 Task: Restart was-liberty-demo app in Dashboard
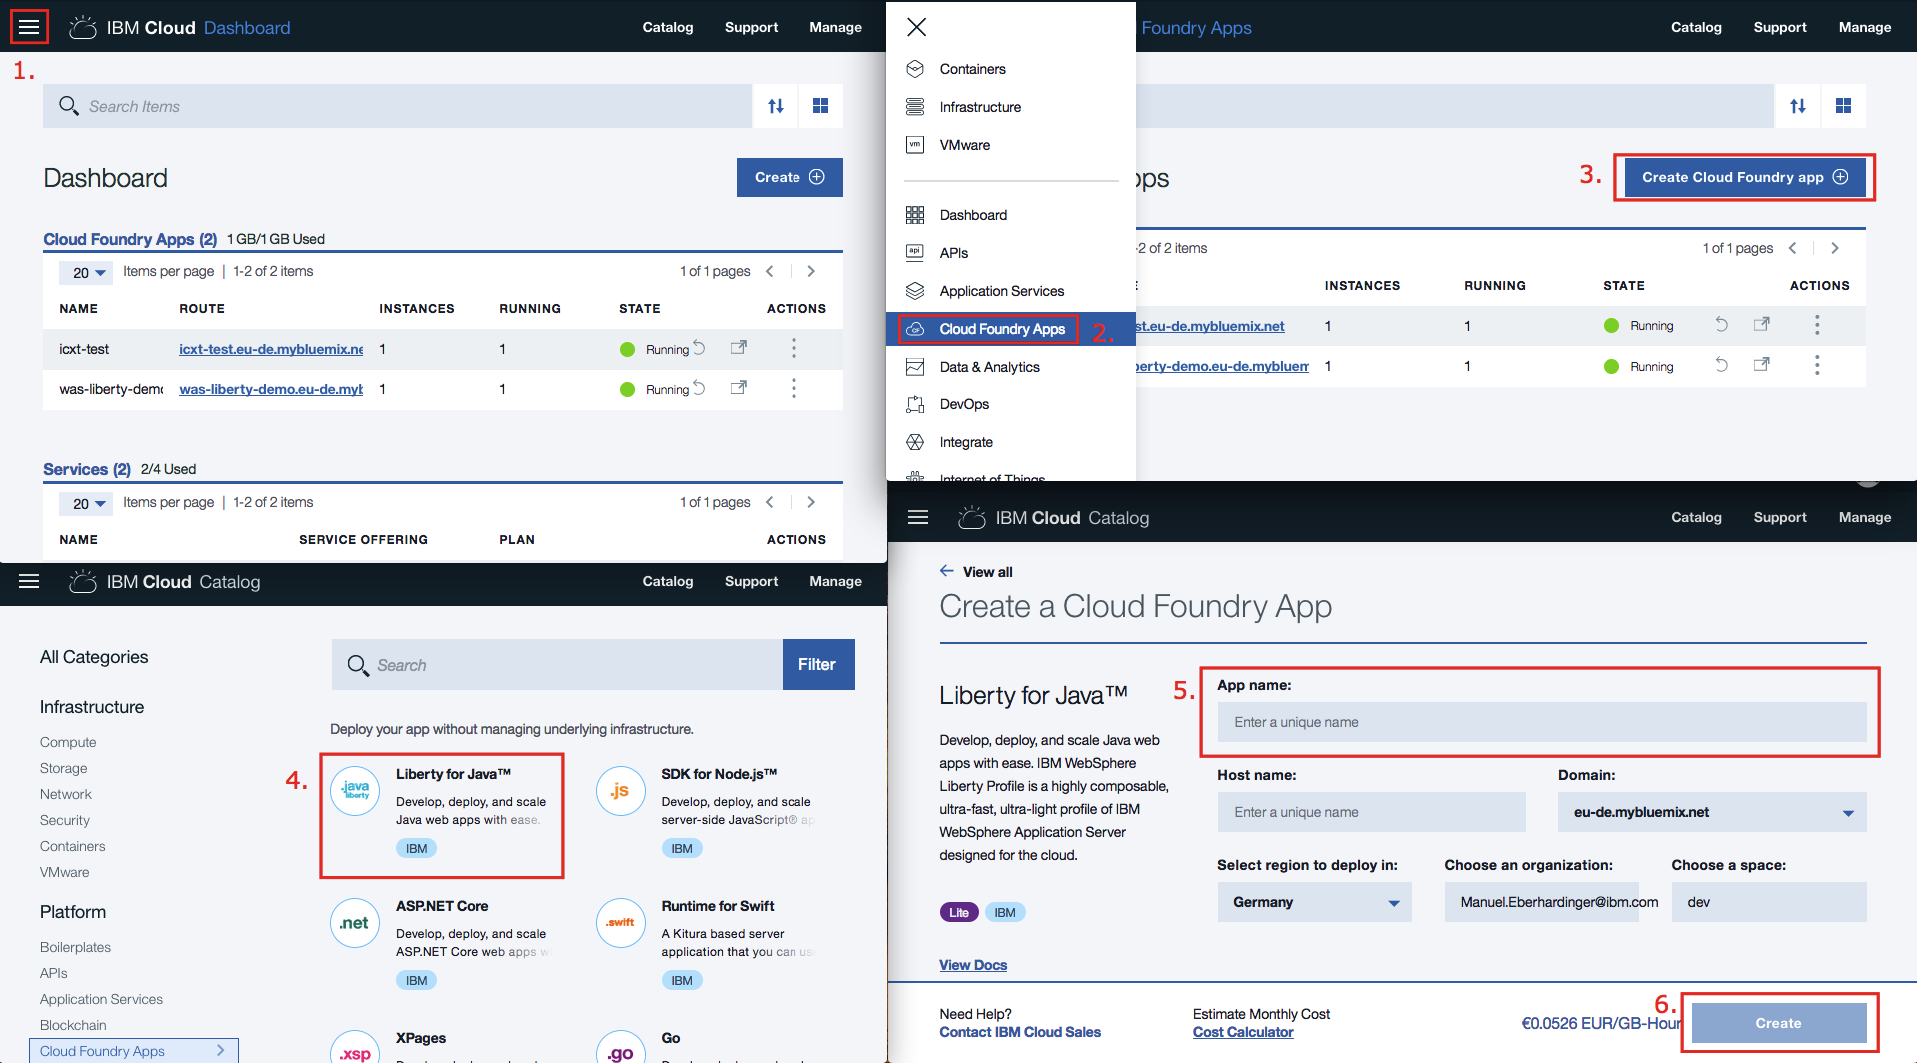pyautogui.click(x=700, y=388)
